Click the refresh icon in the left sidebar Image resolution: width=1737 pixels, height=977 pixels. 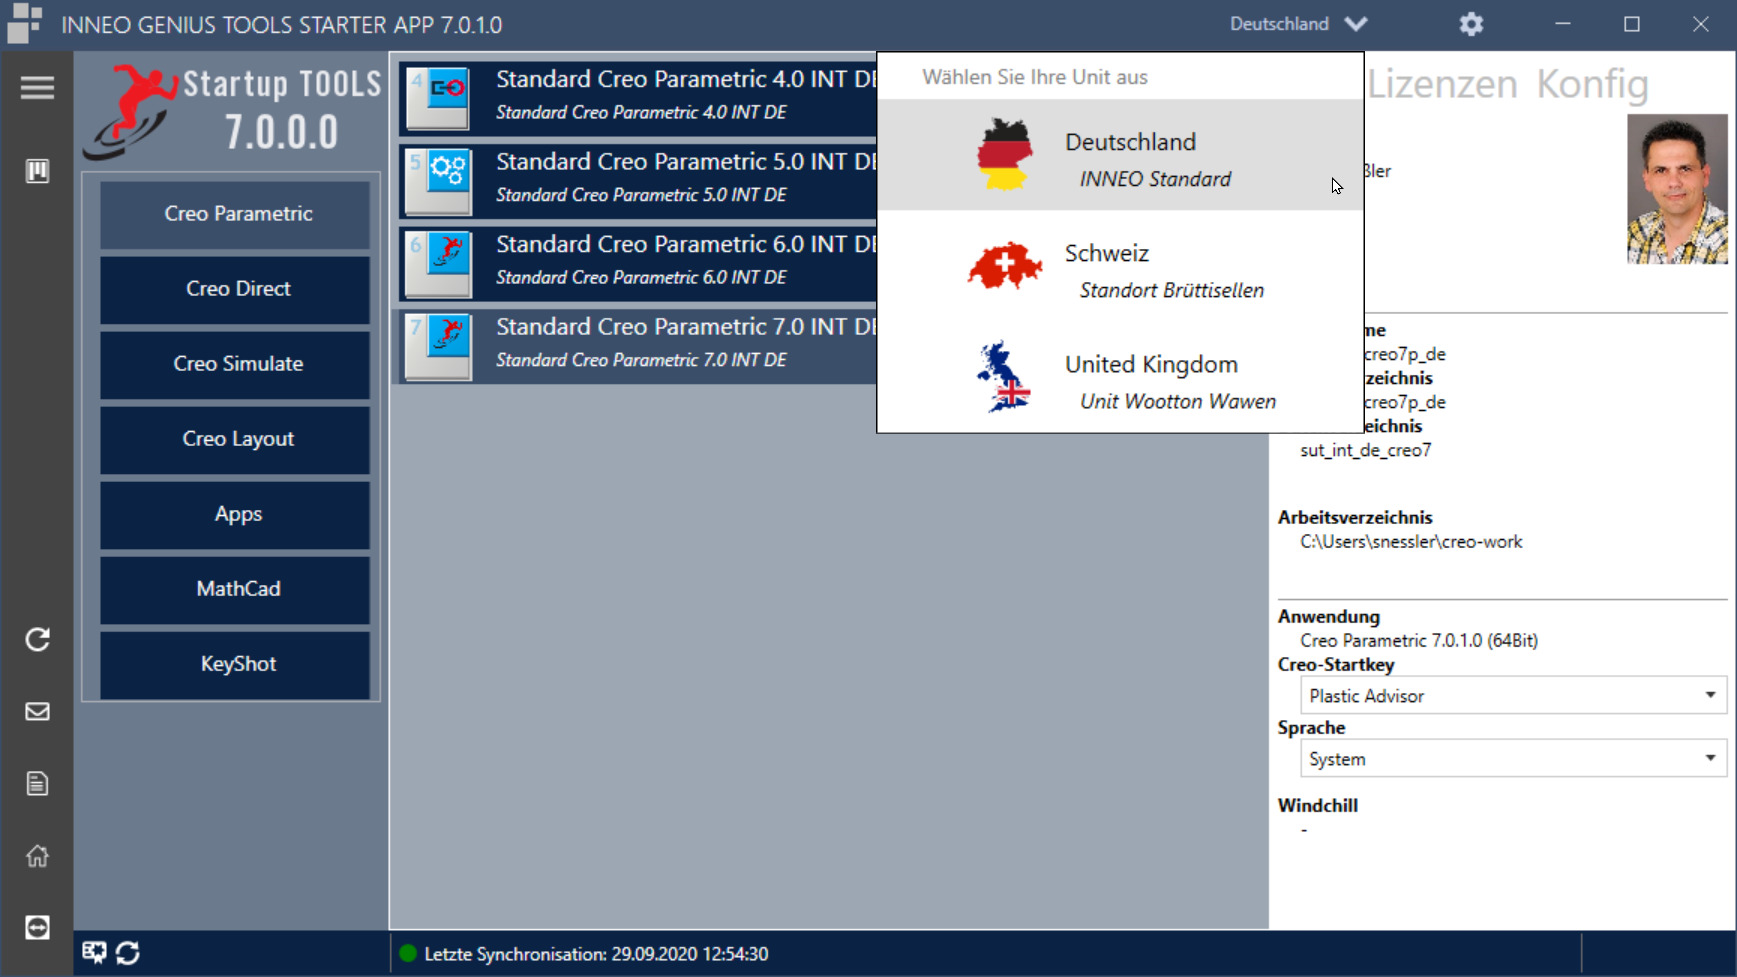pos(37,640)
